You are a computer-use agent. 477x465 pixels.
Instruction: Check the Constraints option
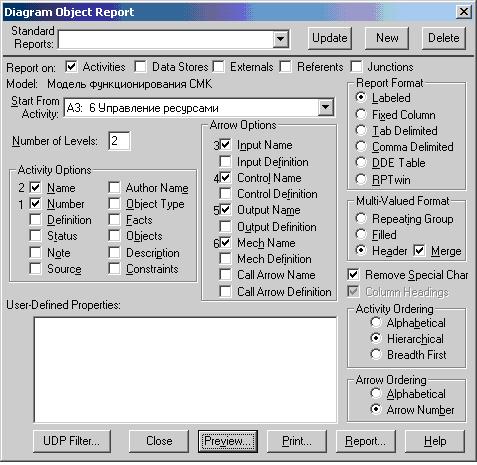pyautogui.click(x=114, y=268)
